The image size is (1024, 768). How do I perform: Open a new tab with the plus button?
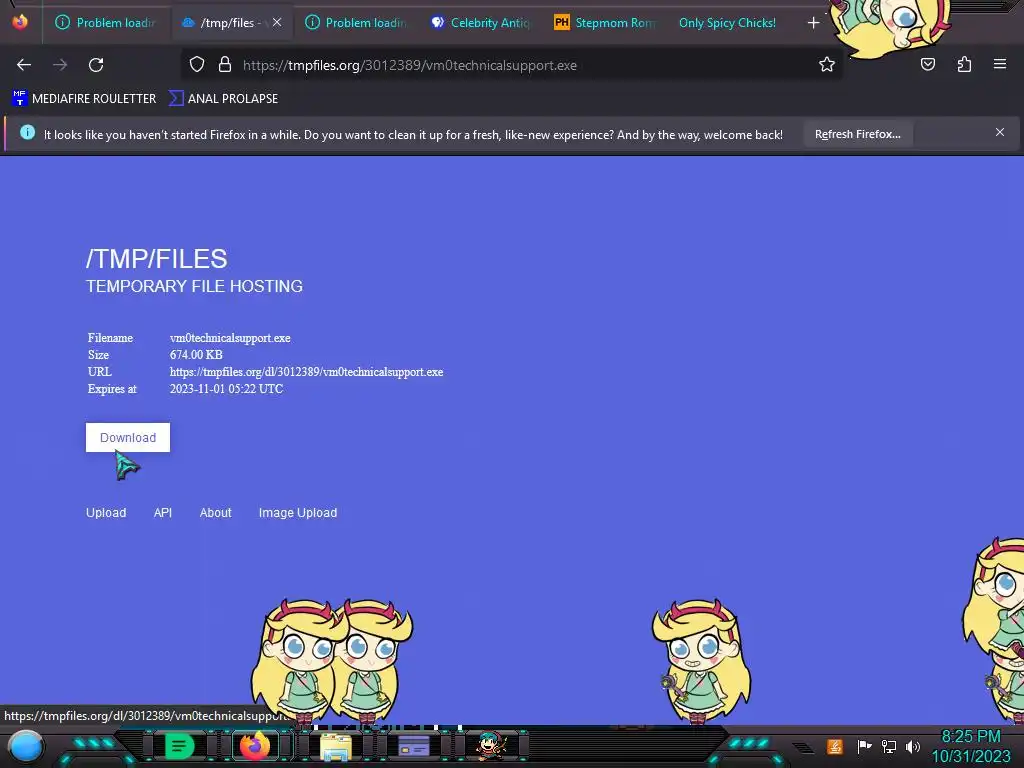[813, 23]
